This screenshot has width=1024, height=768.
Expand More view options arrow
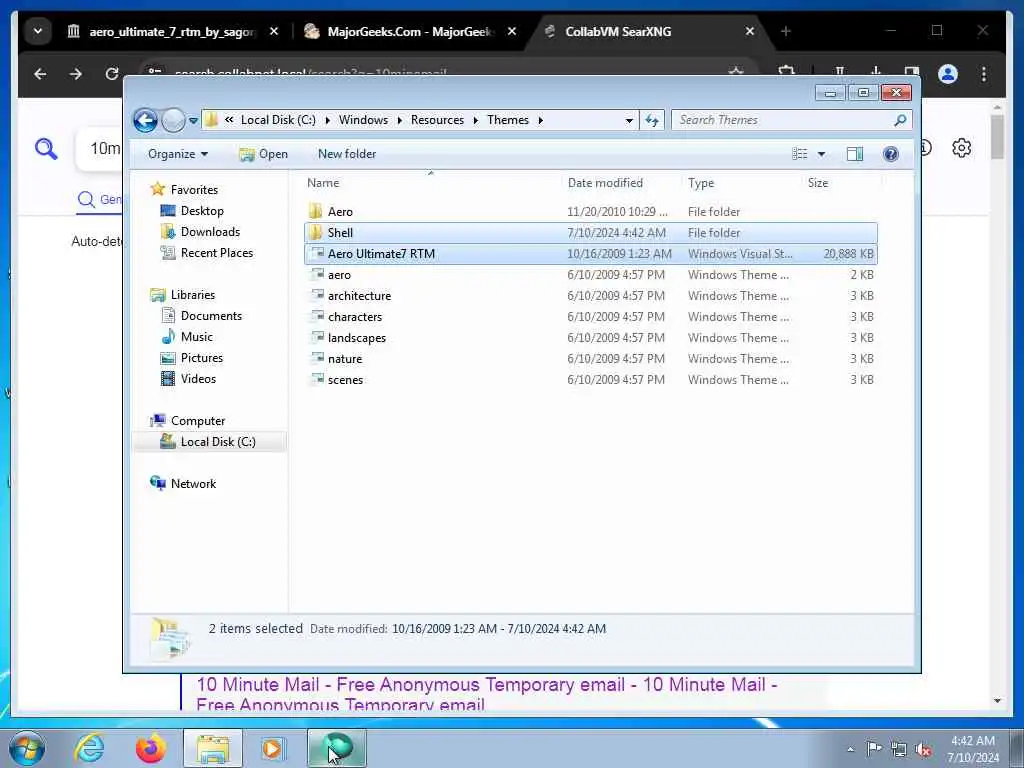(x=822, y=154)
